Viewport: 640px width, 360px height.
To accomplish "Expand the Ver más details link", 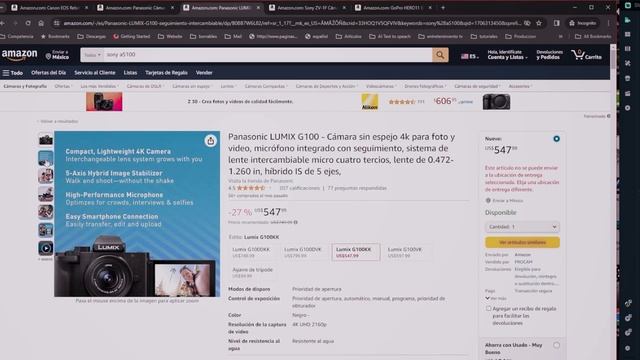I will (496, 298).
